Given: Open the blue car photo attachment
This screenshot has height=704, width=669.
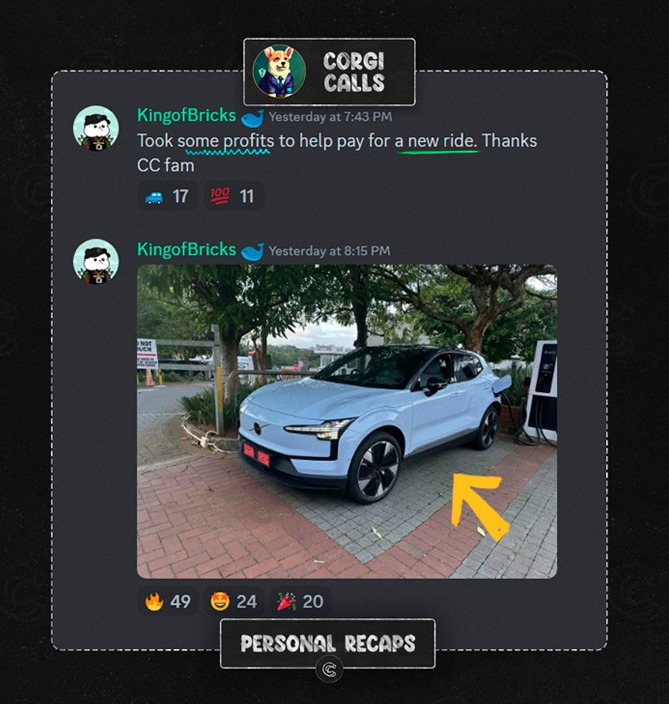Looking at the screenshot, I should coord(347,421).
